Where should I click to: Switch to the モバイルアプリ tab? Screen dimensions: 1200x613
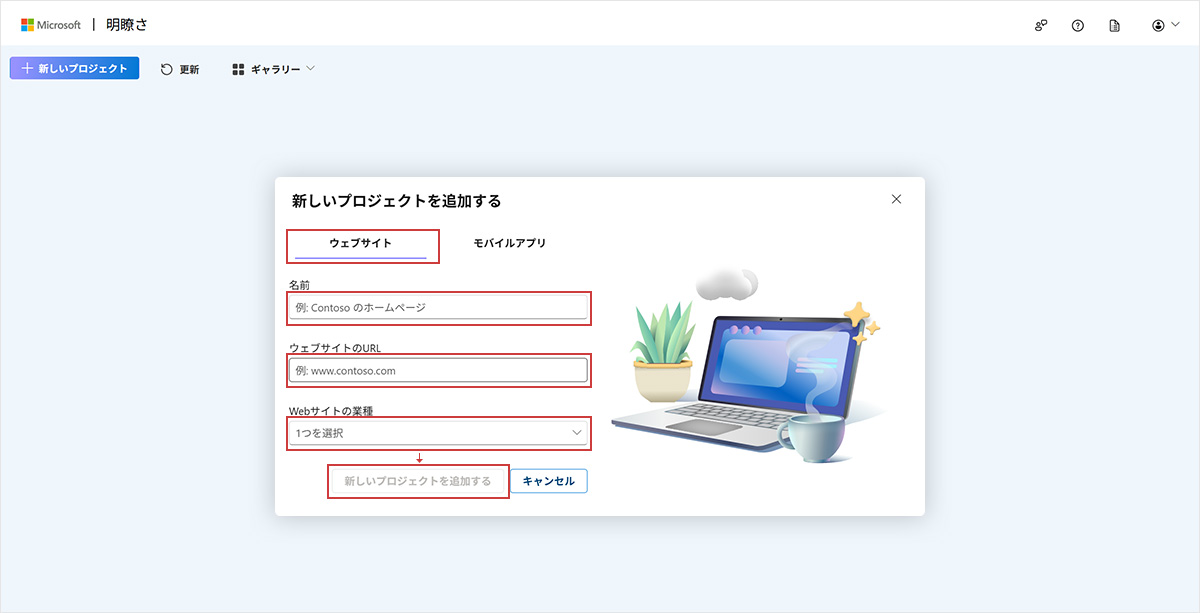[510, 243]
